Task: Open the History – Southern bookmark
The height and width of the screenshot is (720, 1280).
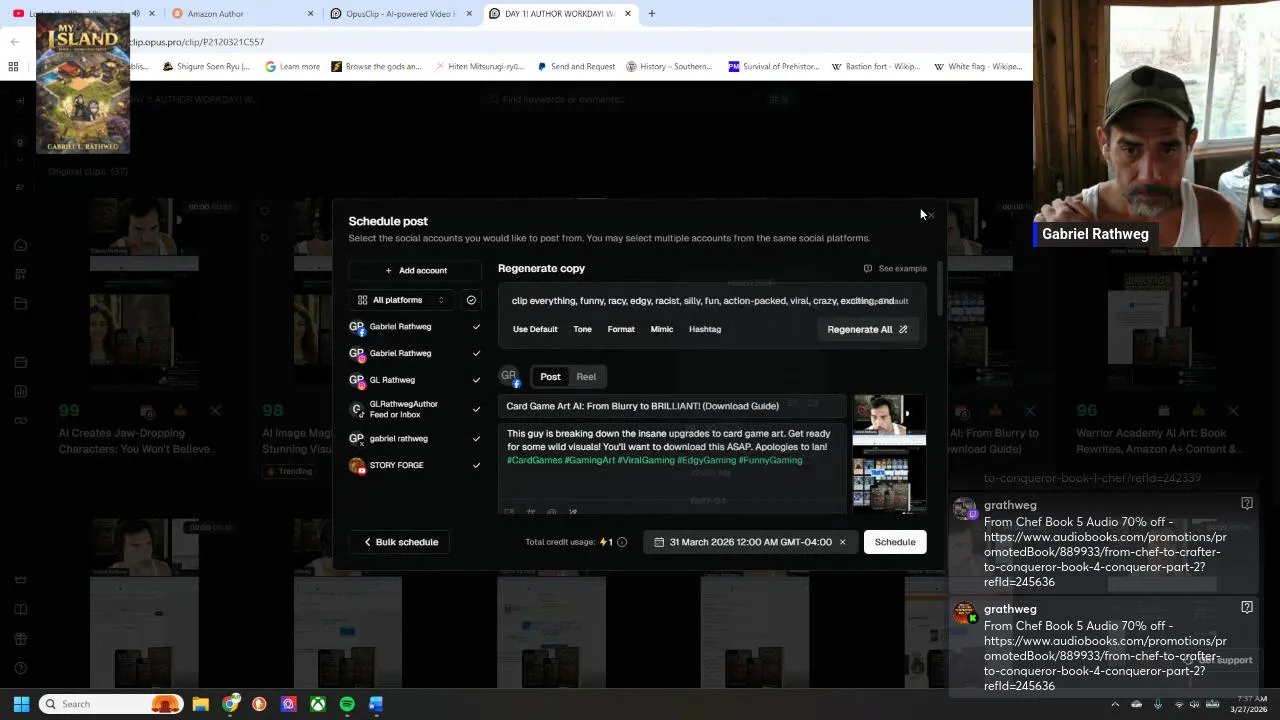Action: coord(668,66)
